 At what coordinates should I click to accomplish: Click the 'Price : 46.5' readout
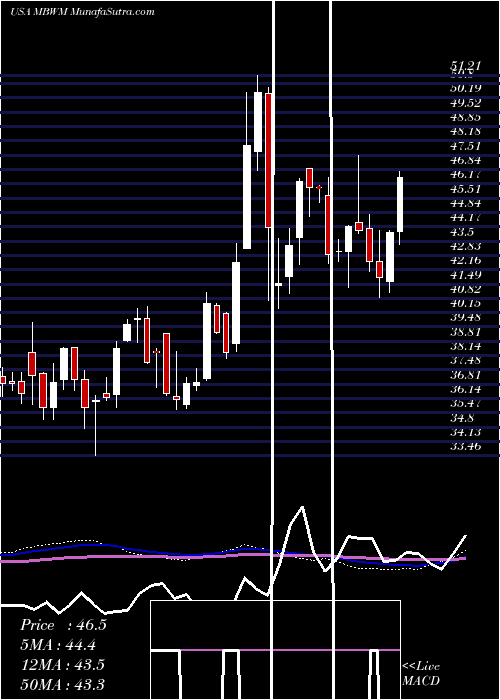coord(63,625)
